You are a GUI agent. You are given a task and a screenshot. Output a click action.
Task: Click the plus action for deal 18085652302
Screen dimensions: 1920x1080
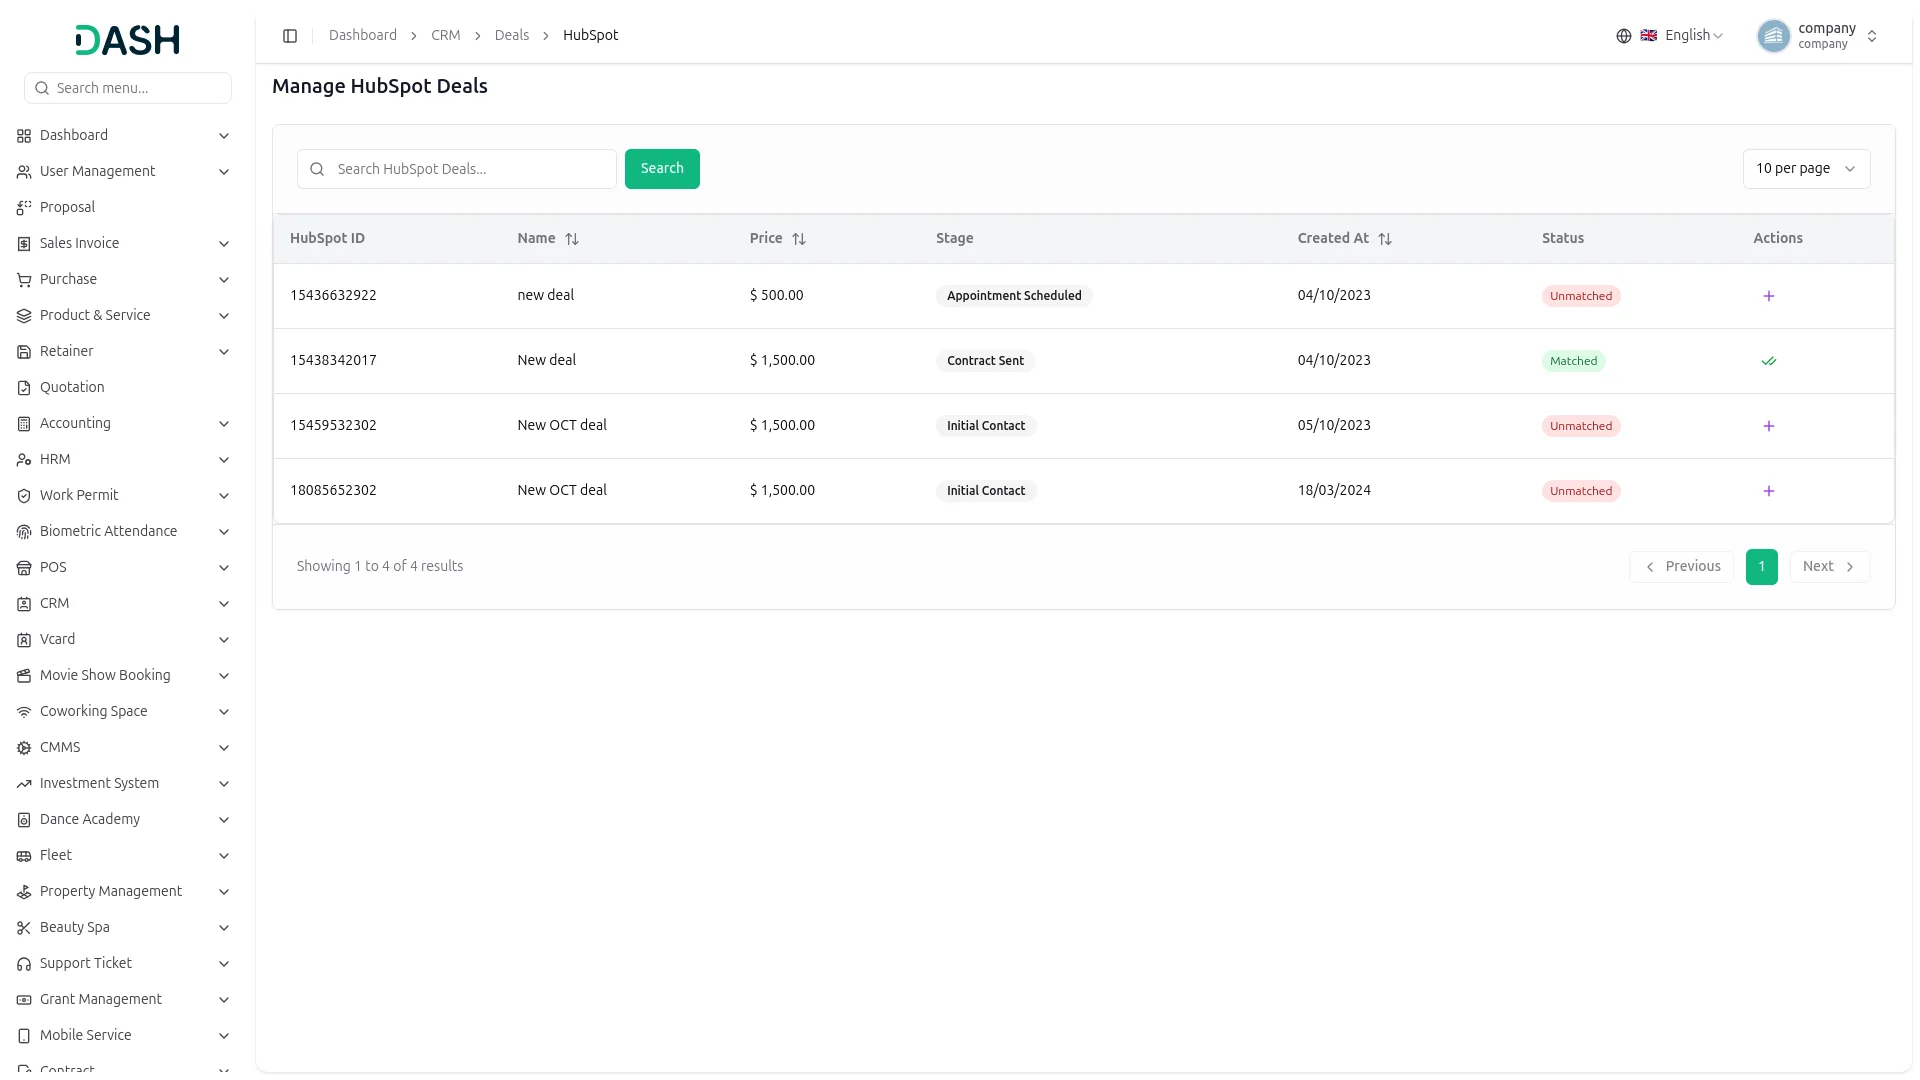click(x=1769, y=491)
